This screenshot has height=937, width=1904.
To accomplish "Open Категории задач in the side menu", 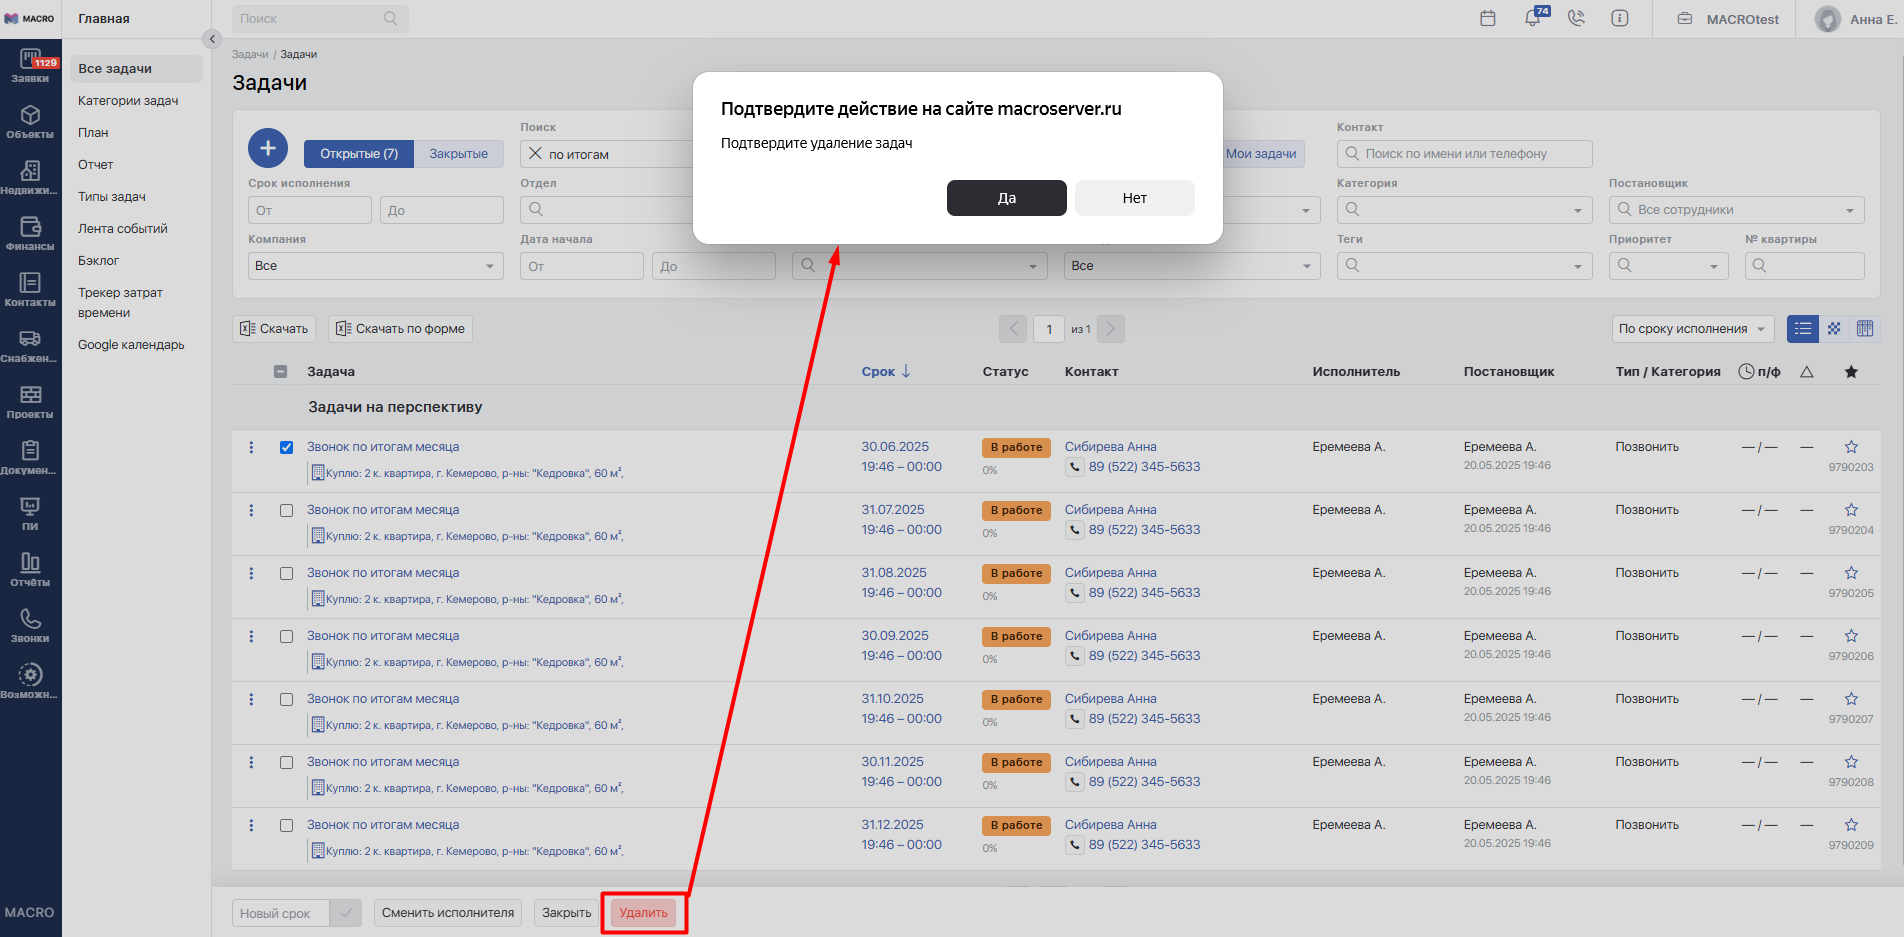I will (128, 101).
